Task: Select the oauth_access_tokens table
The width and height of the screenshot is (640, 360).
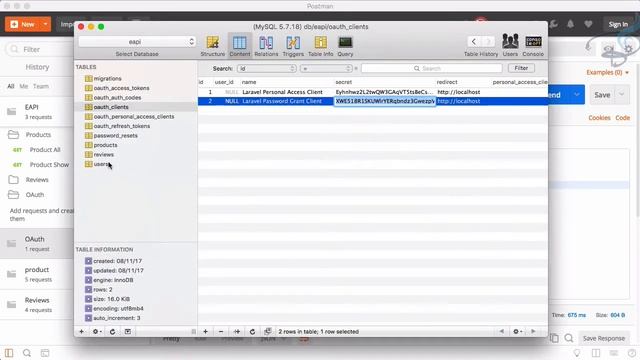Action: pos(121,88)
